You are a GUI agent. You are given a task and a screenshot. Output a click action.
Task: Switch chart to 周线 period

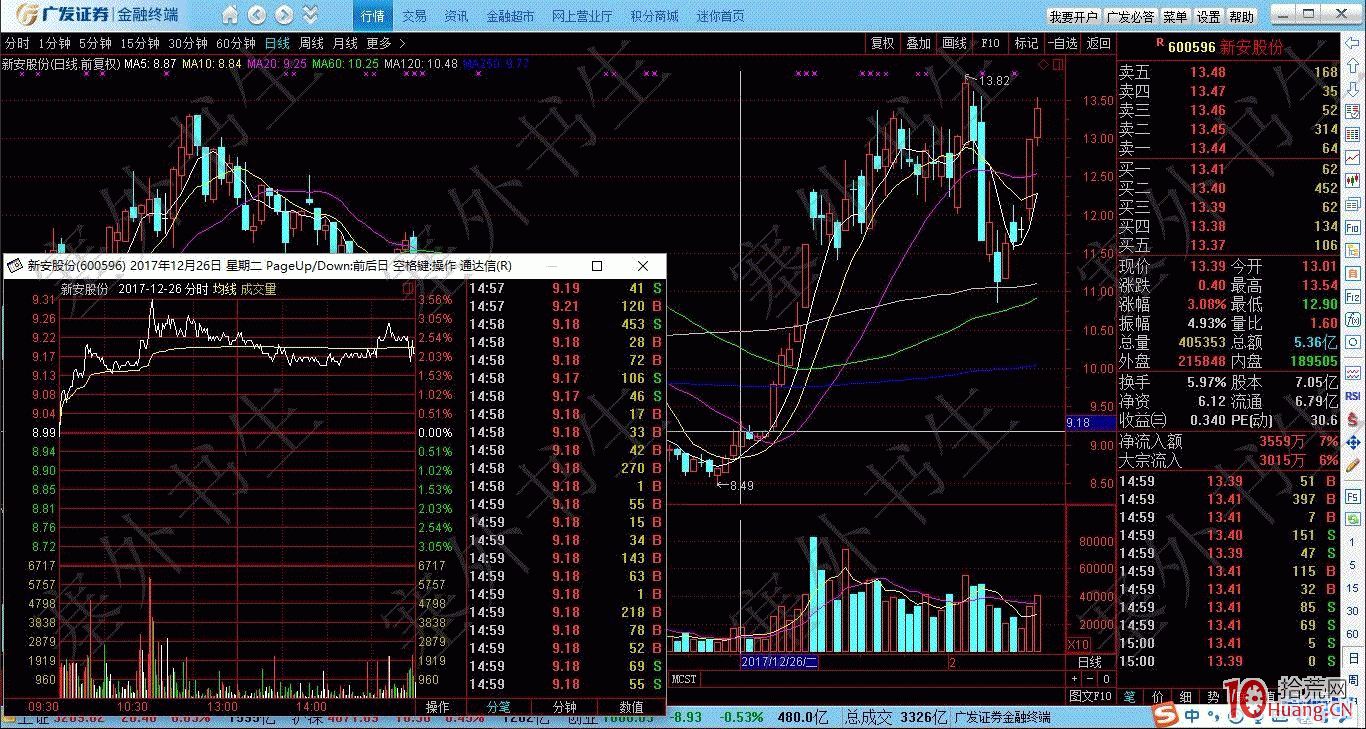[311, 43]
